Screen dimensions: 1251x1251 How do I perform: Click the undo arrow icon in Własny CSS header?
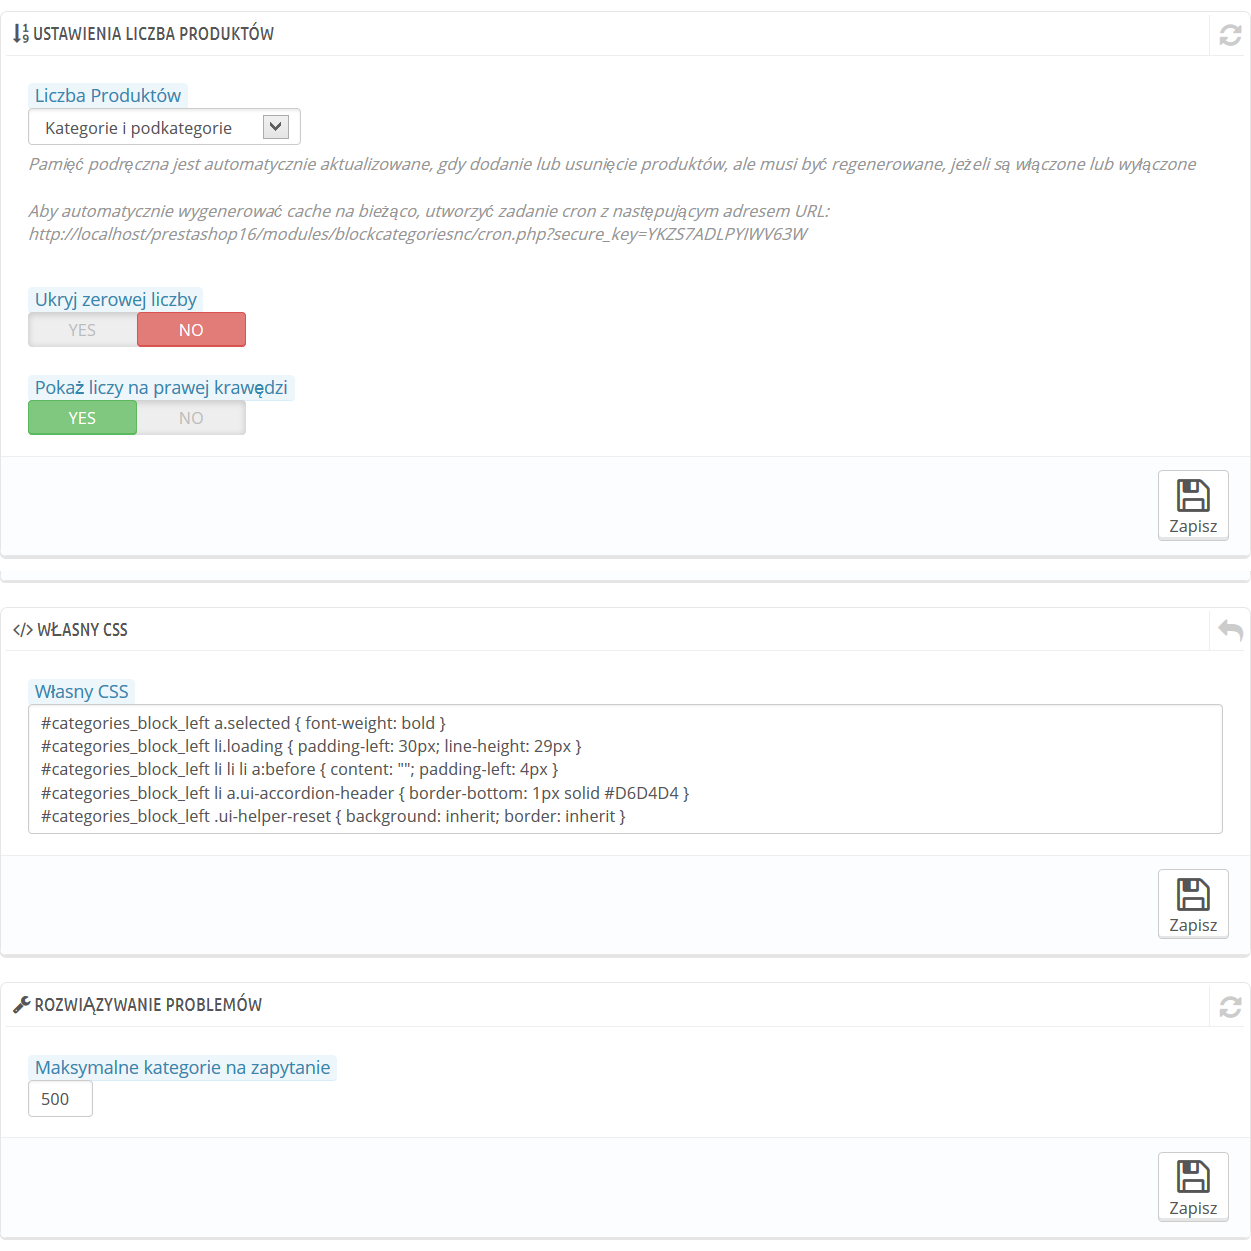(1230, 630)
